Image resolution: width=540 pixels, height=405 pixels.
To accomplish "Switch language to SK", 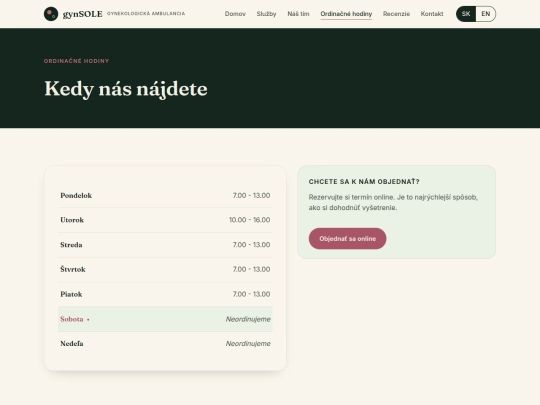I will click(466, 14).
